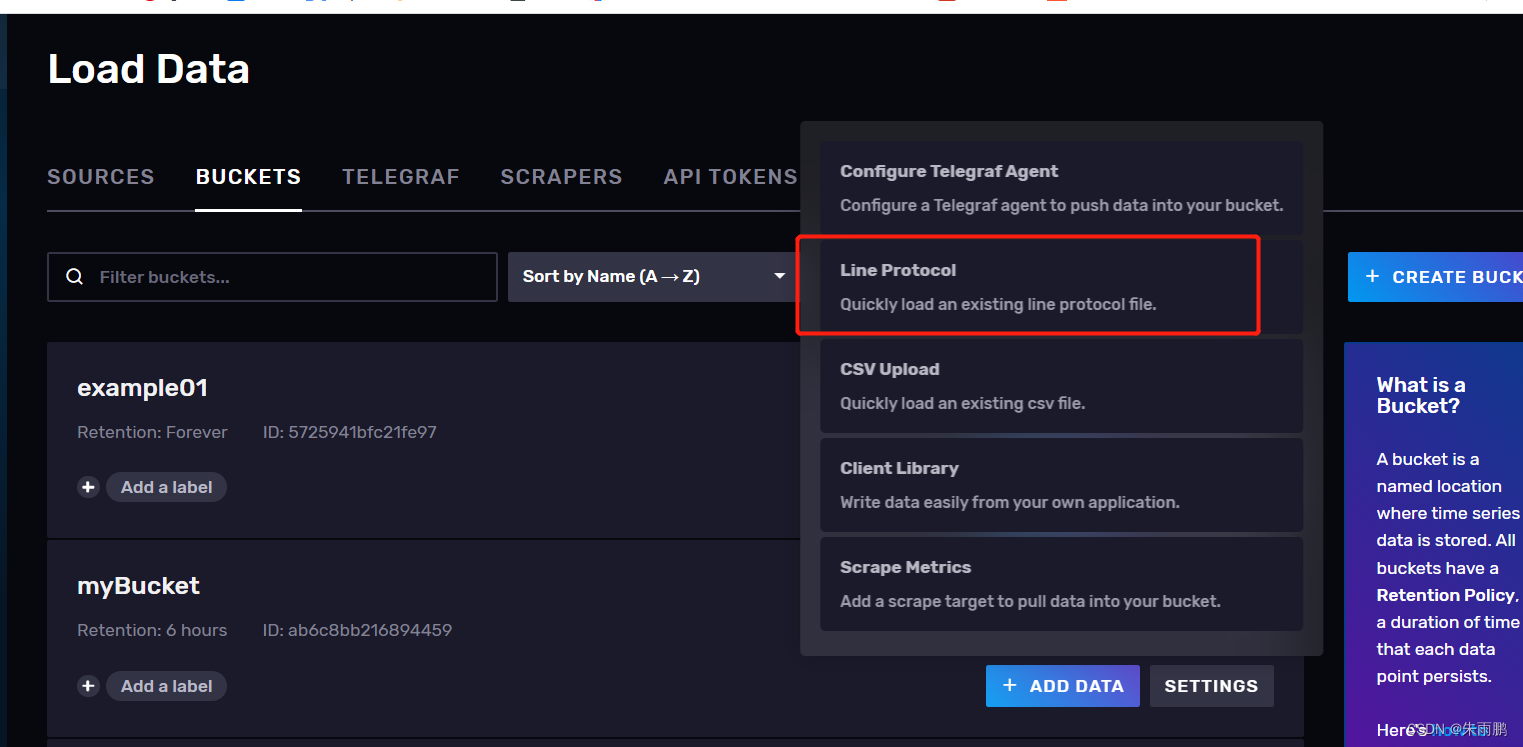1523x747 pixels.
Task: Go to the Scrapers tab
Action: [561, 177]
